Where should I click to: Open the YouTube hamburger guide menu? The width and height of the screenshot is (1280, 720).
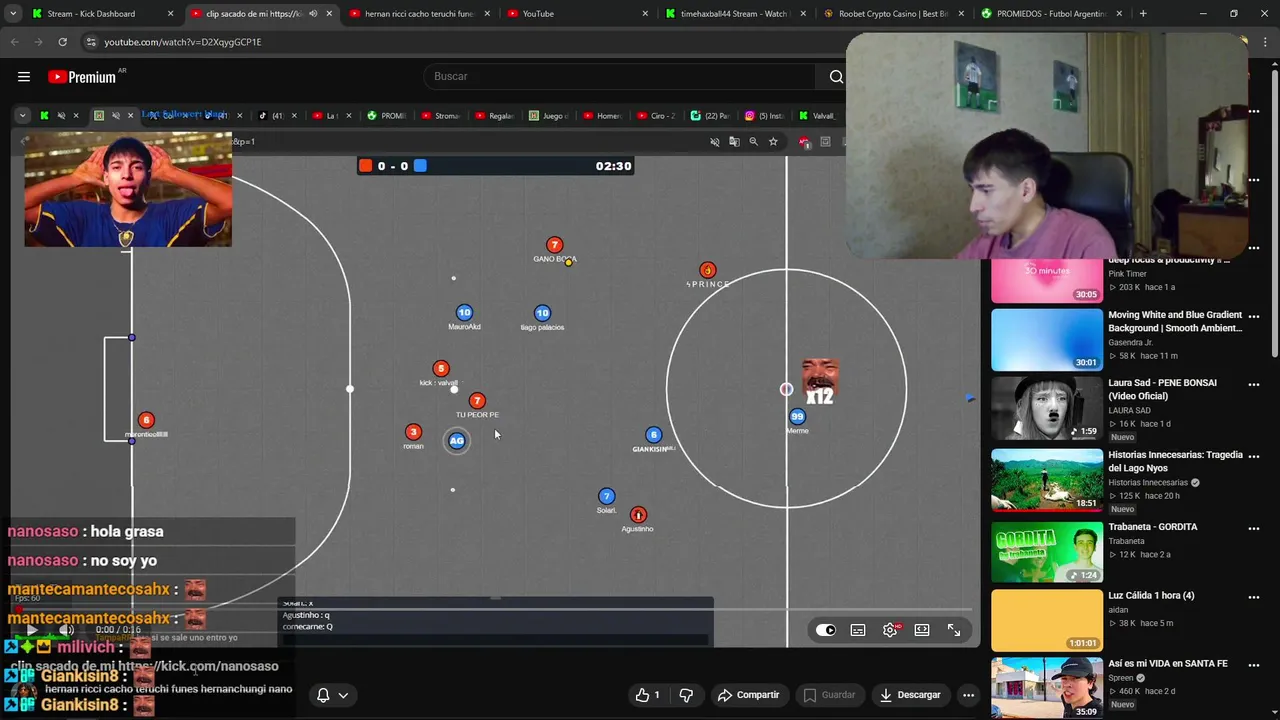[x=24, y=77]
